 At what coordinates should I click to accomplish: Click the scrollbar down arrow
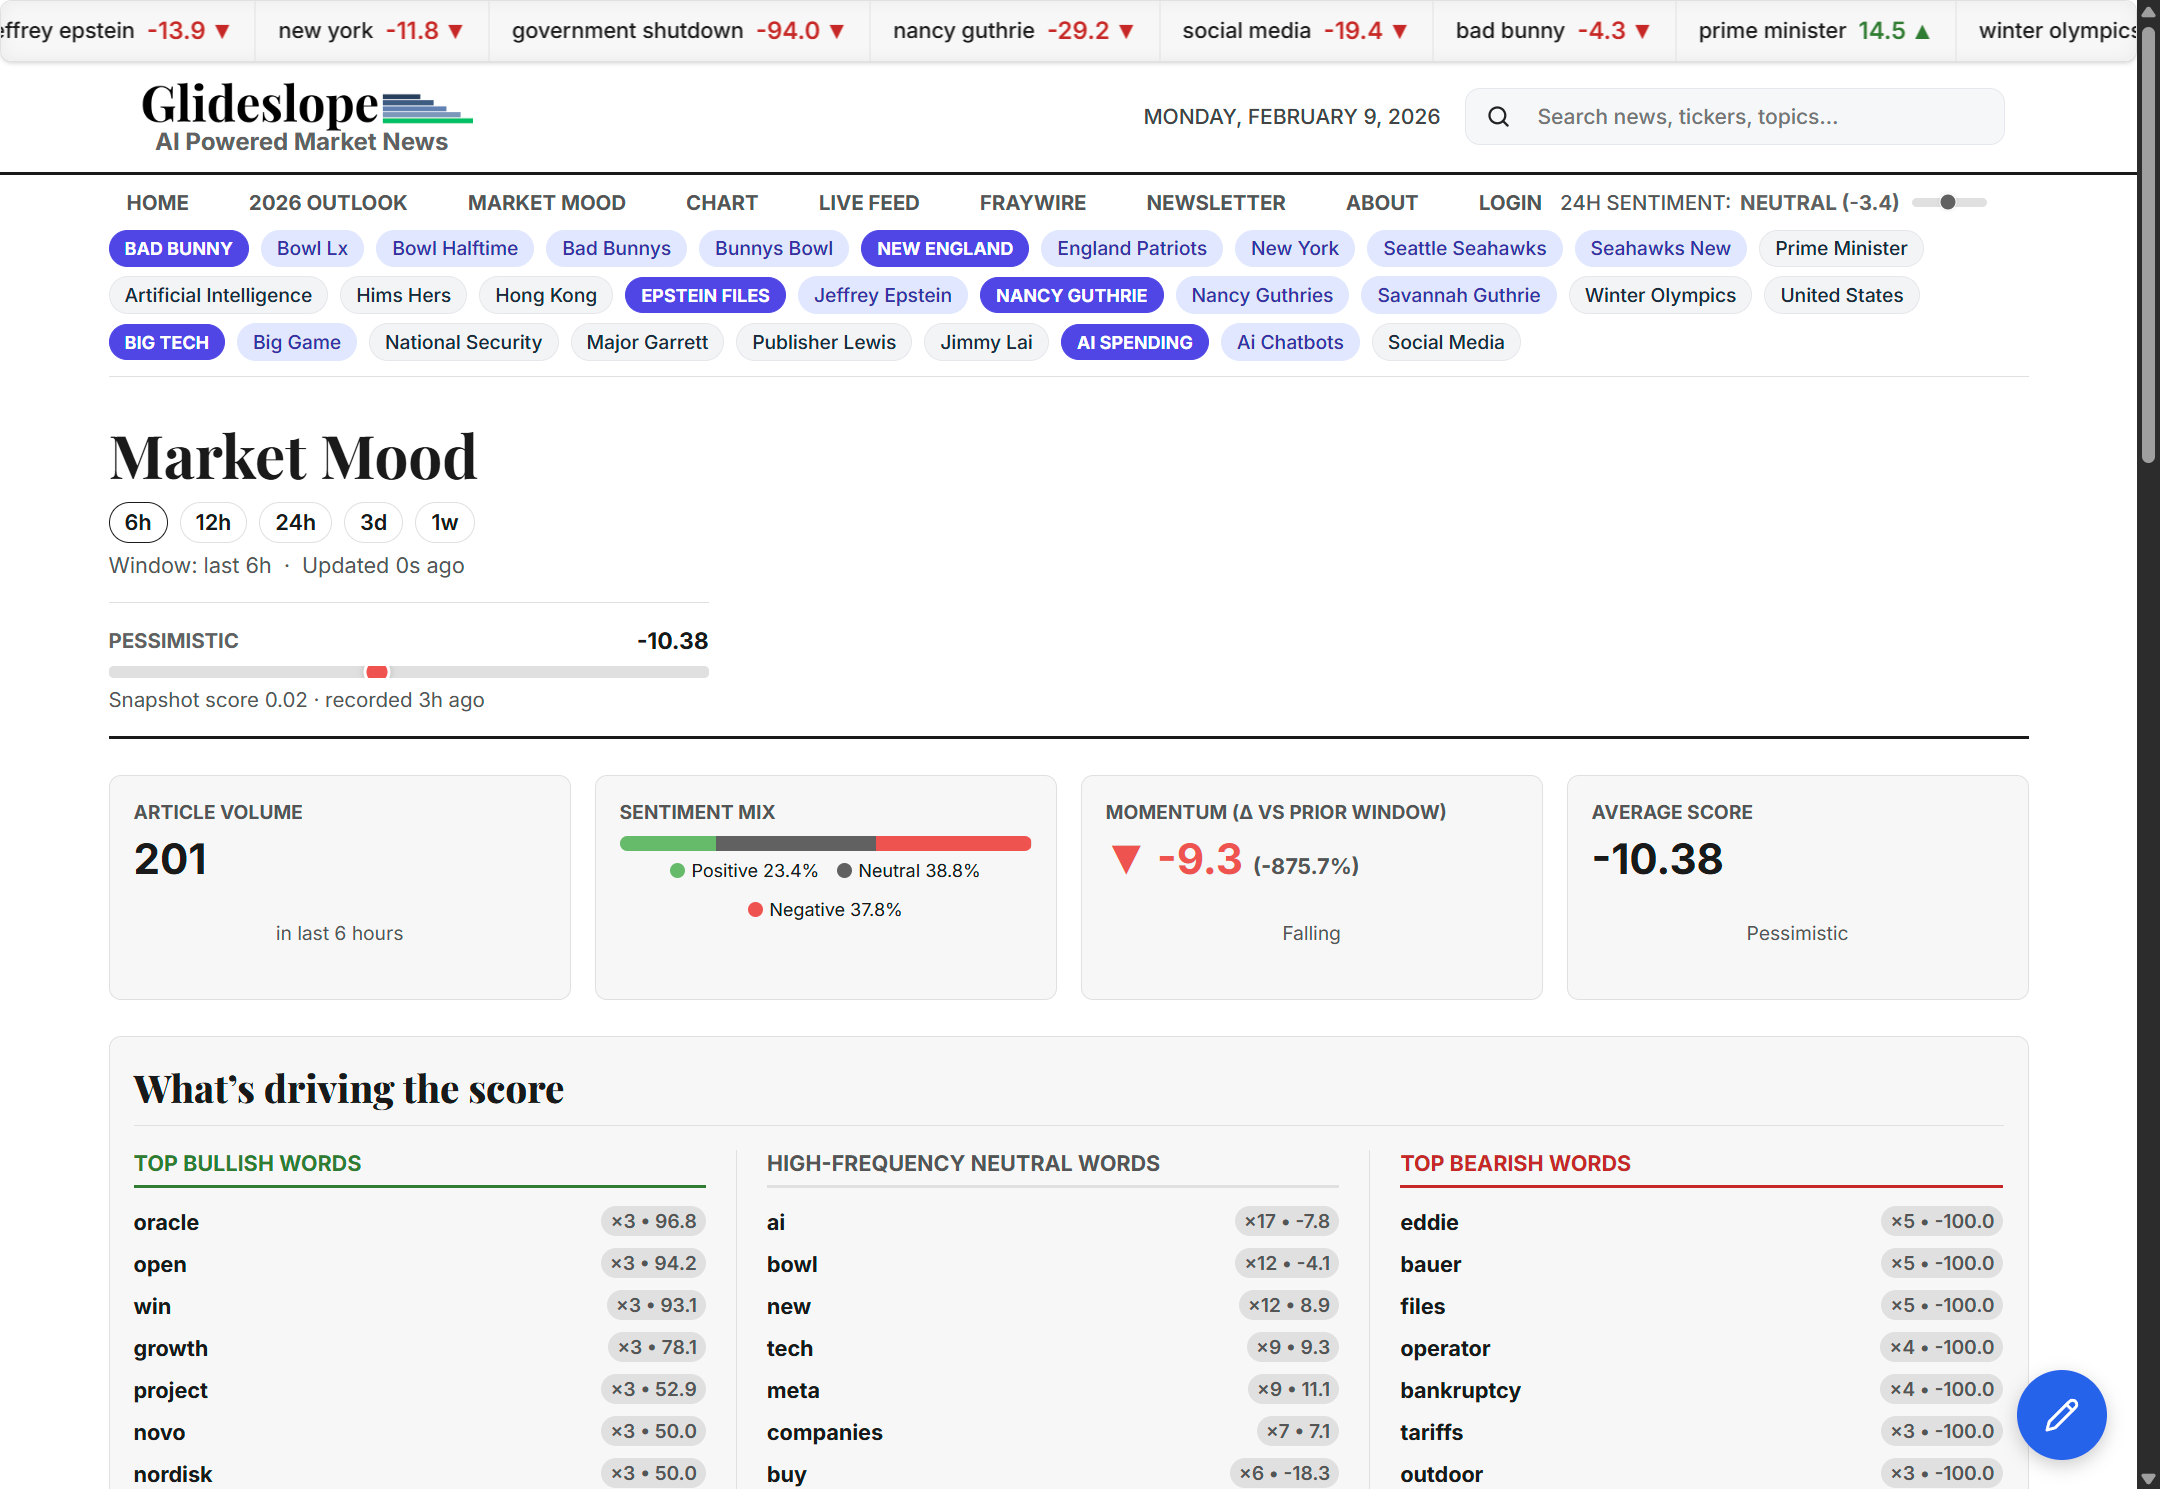(2147, 1478)
